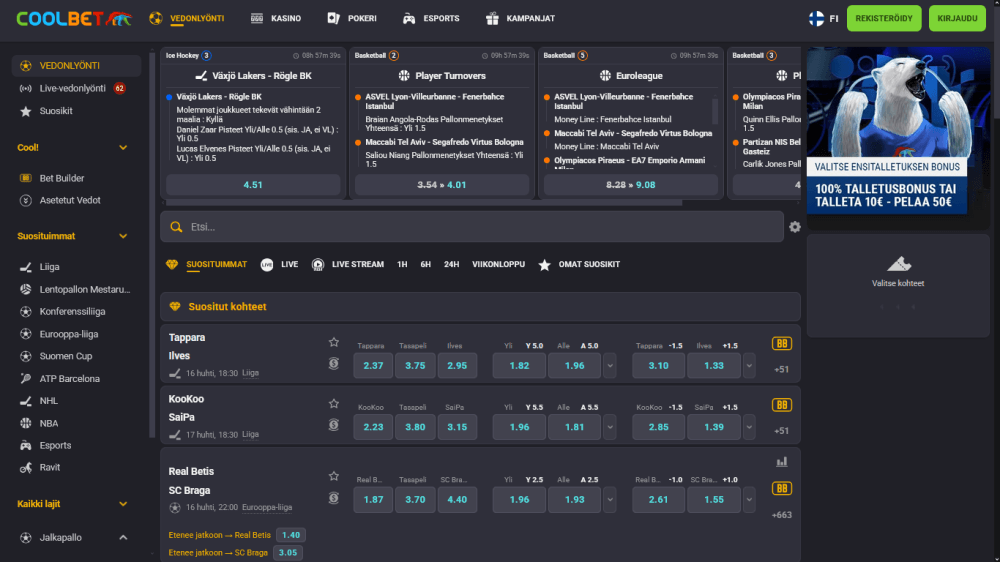Expand handicap dropdown for KooKoo match

click(748, 427)
